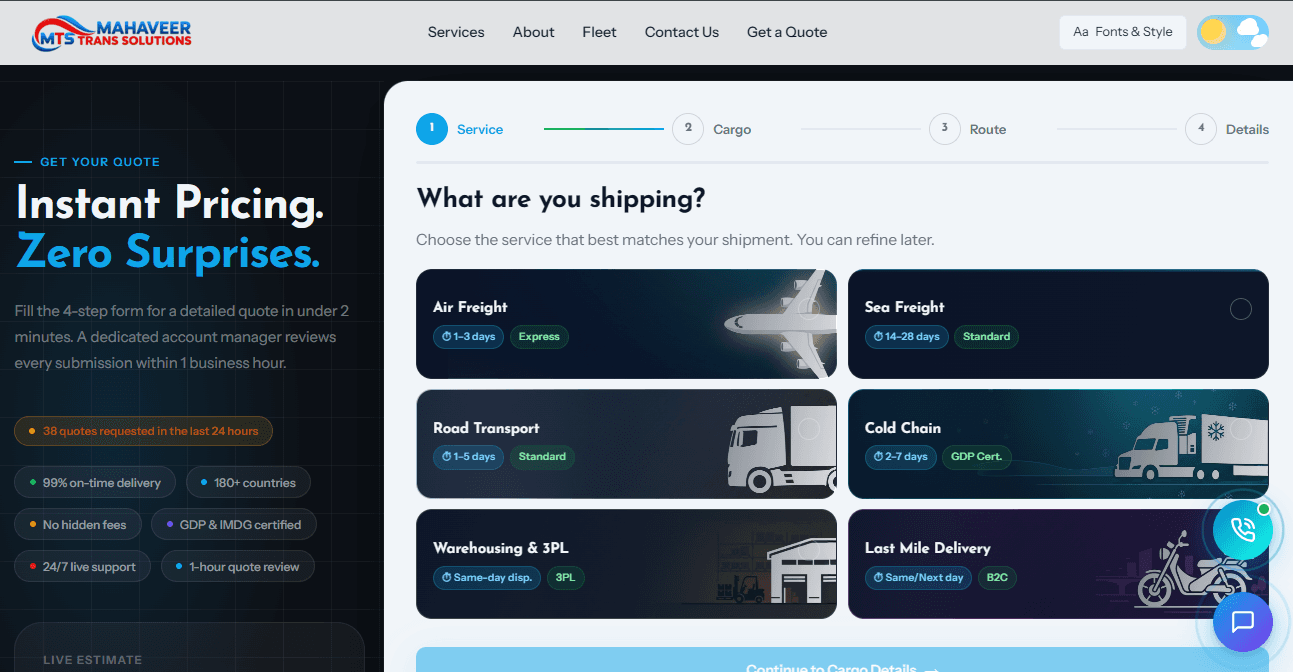This screenshot has width=1293, height=672.
Task: Open the Fleet nav item
Action: pyautogui.click(x=600, y=32)
